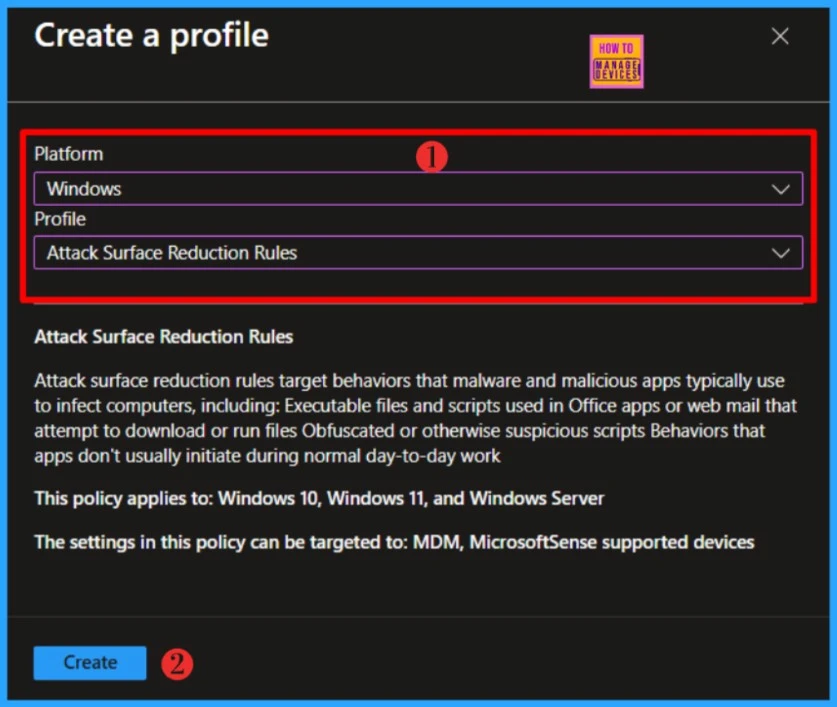Screen dimensions: 837x707
Task: Close the Create a profile pane
Action: point(780,37)
